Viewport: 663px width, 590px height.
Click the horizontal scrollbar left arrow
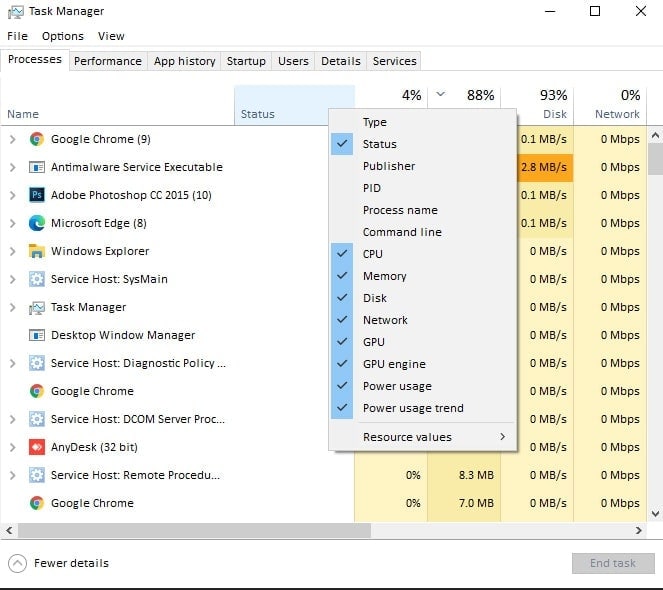pos(9,530)
